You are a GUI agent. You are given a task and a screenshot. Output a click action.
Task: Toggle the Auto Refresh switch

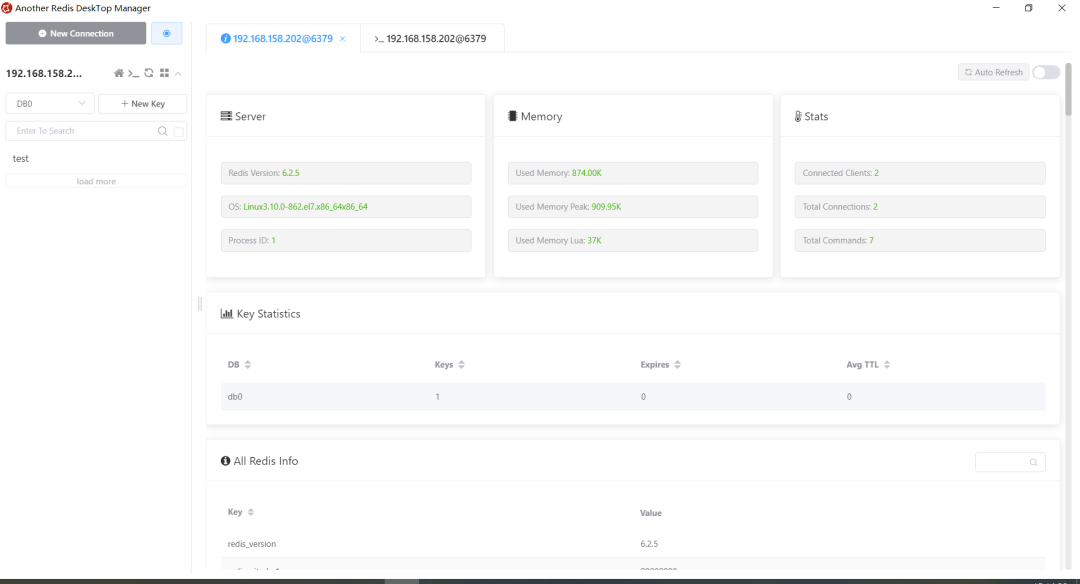[x=1046, y=72]
